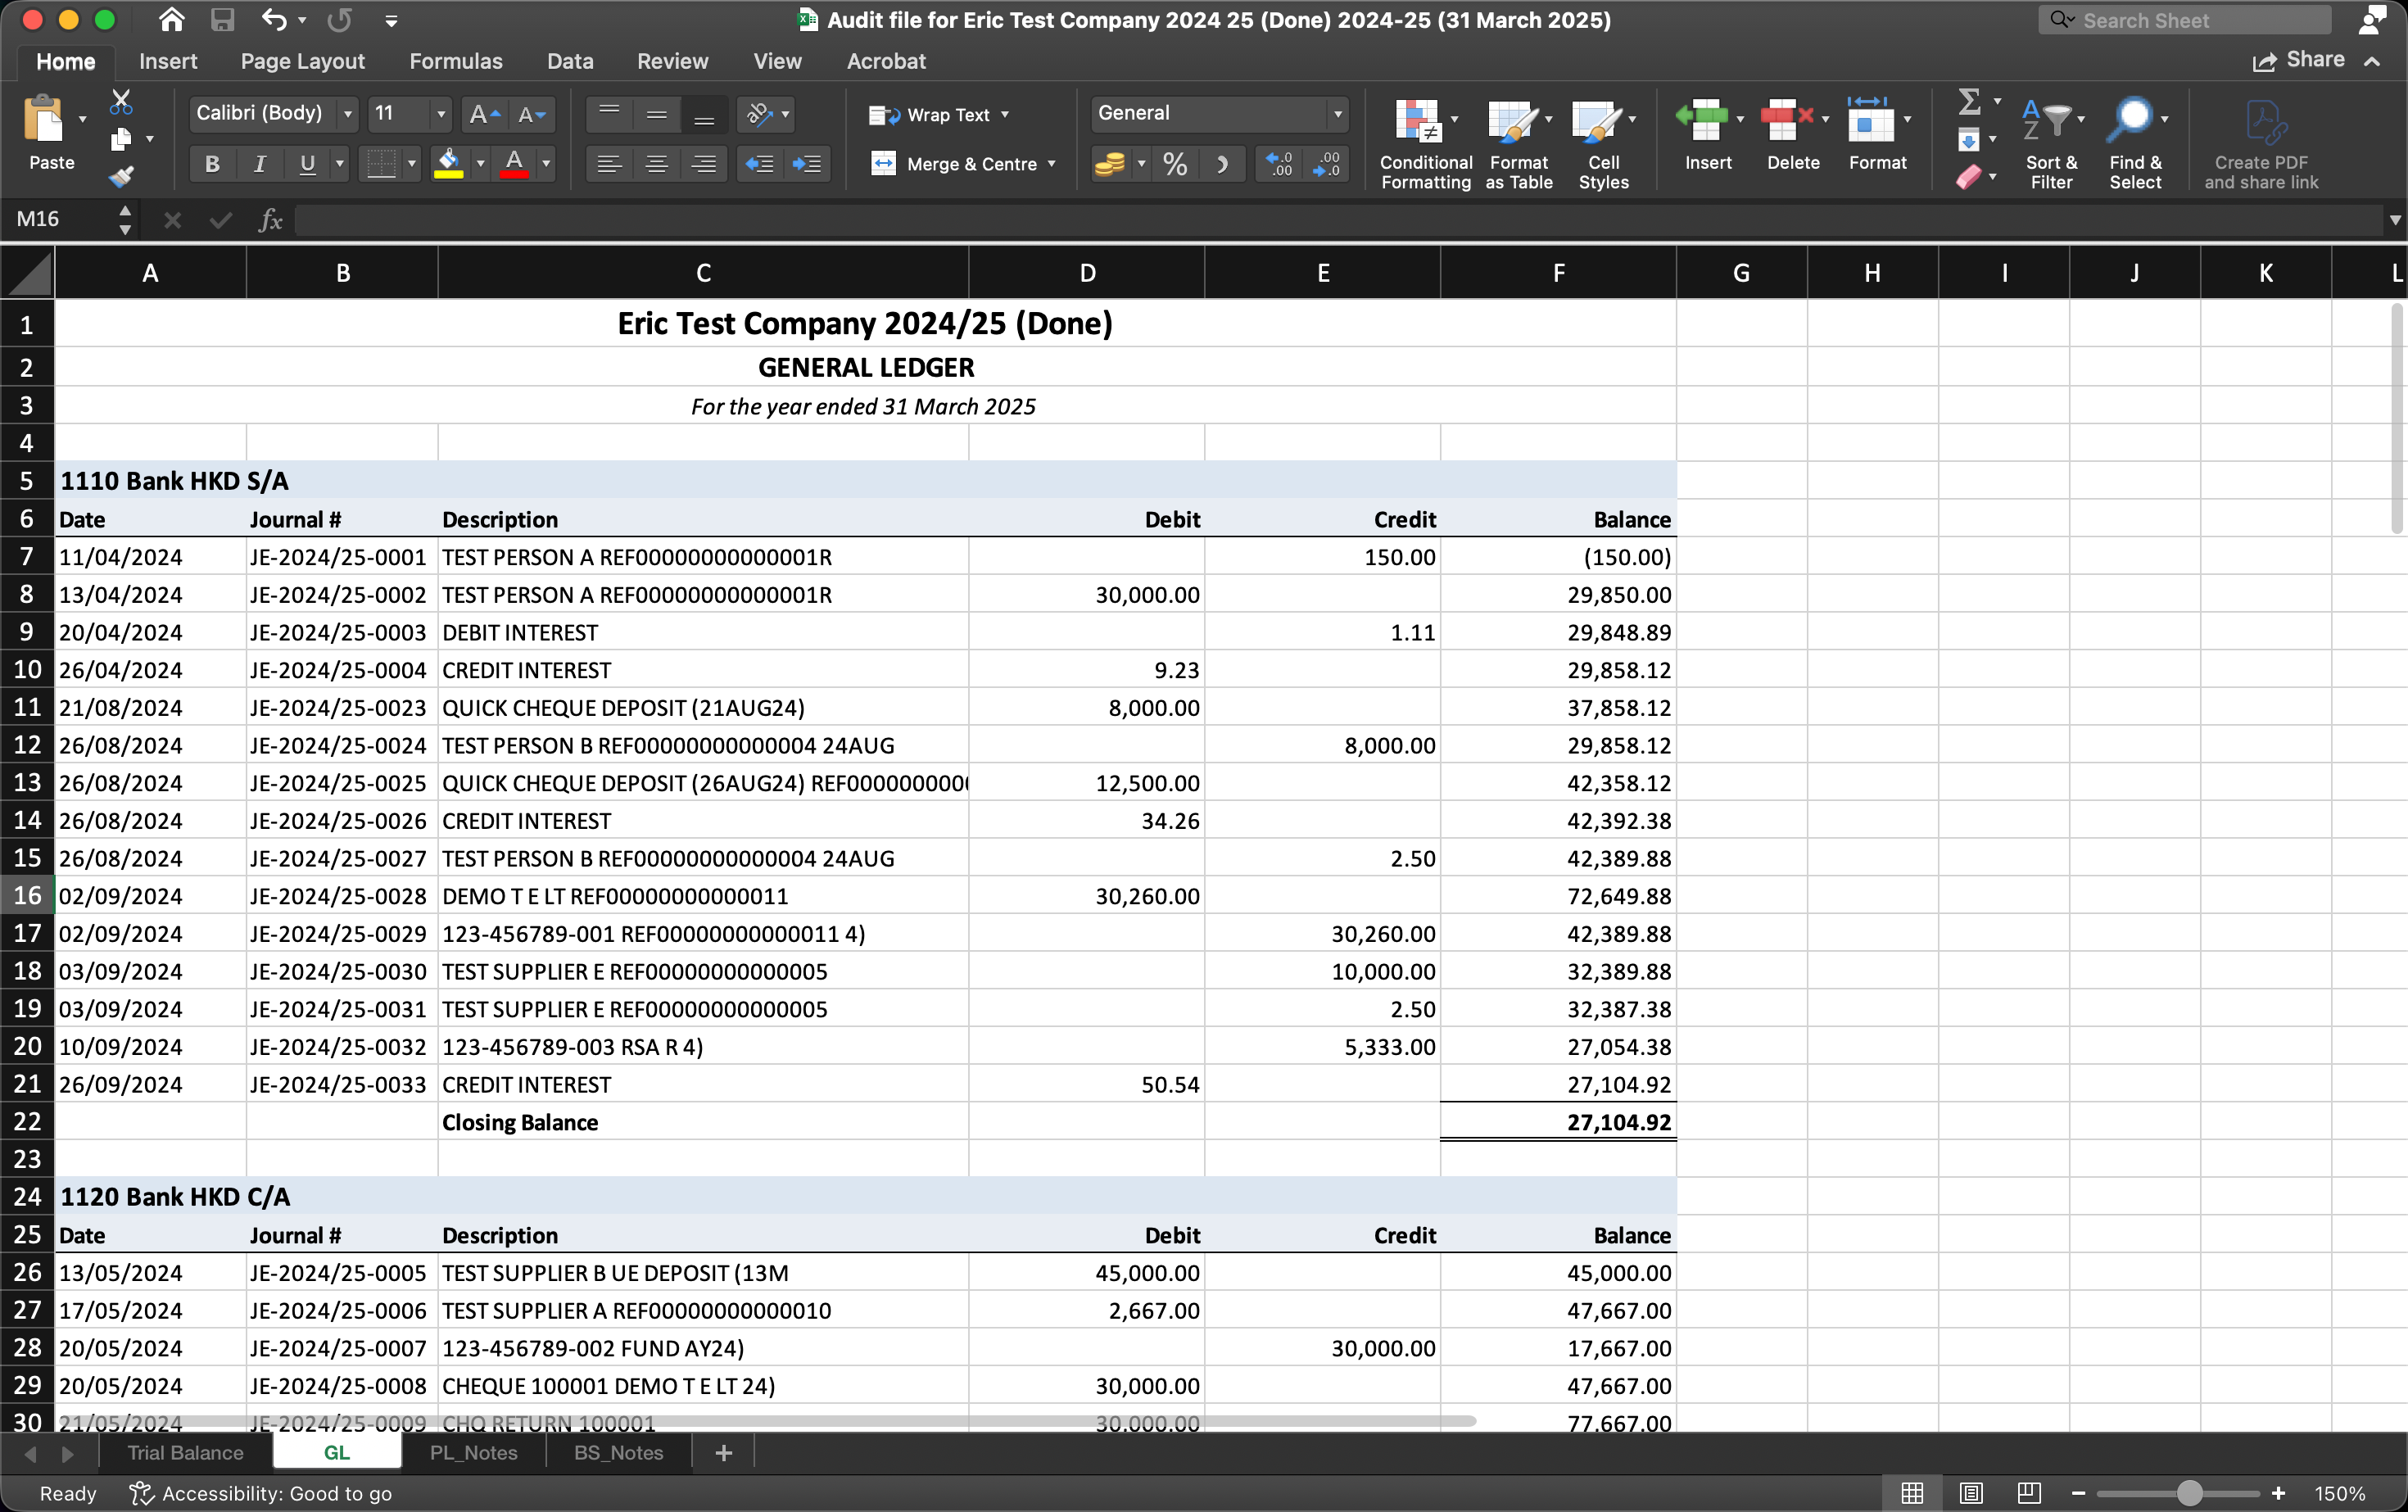
Task: Decrease indent of cell contents
Action: 760,164
